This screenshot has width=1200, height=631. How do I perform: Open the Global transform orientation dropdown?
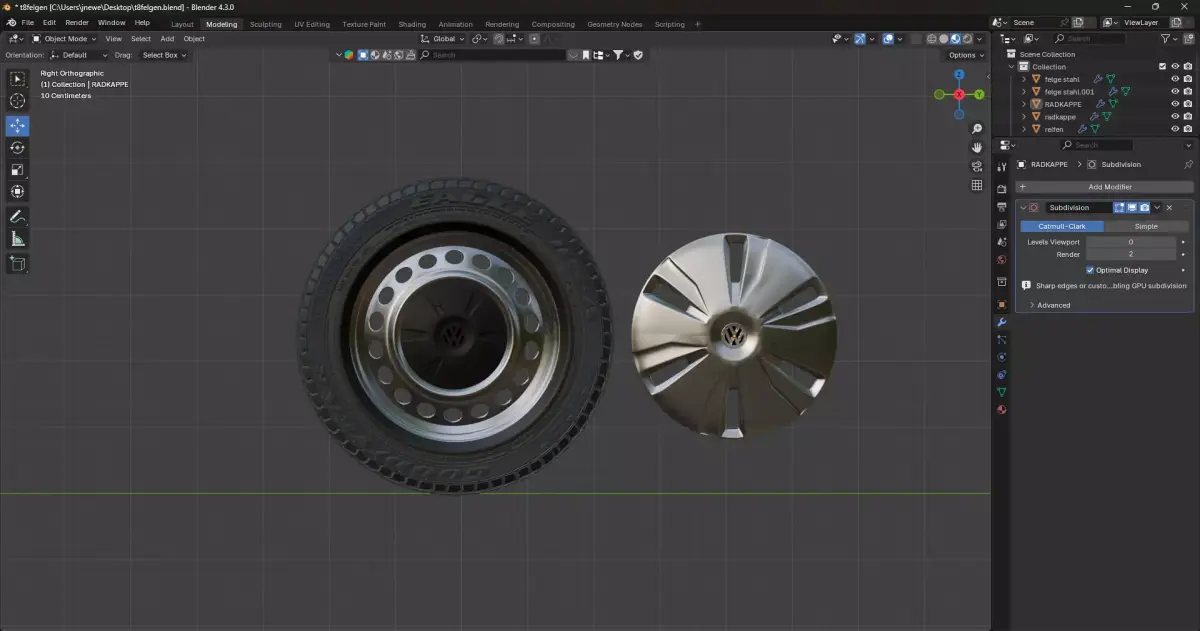441,39
